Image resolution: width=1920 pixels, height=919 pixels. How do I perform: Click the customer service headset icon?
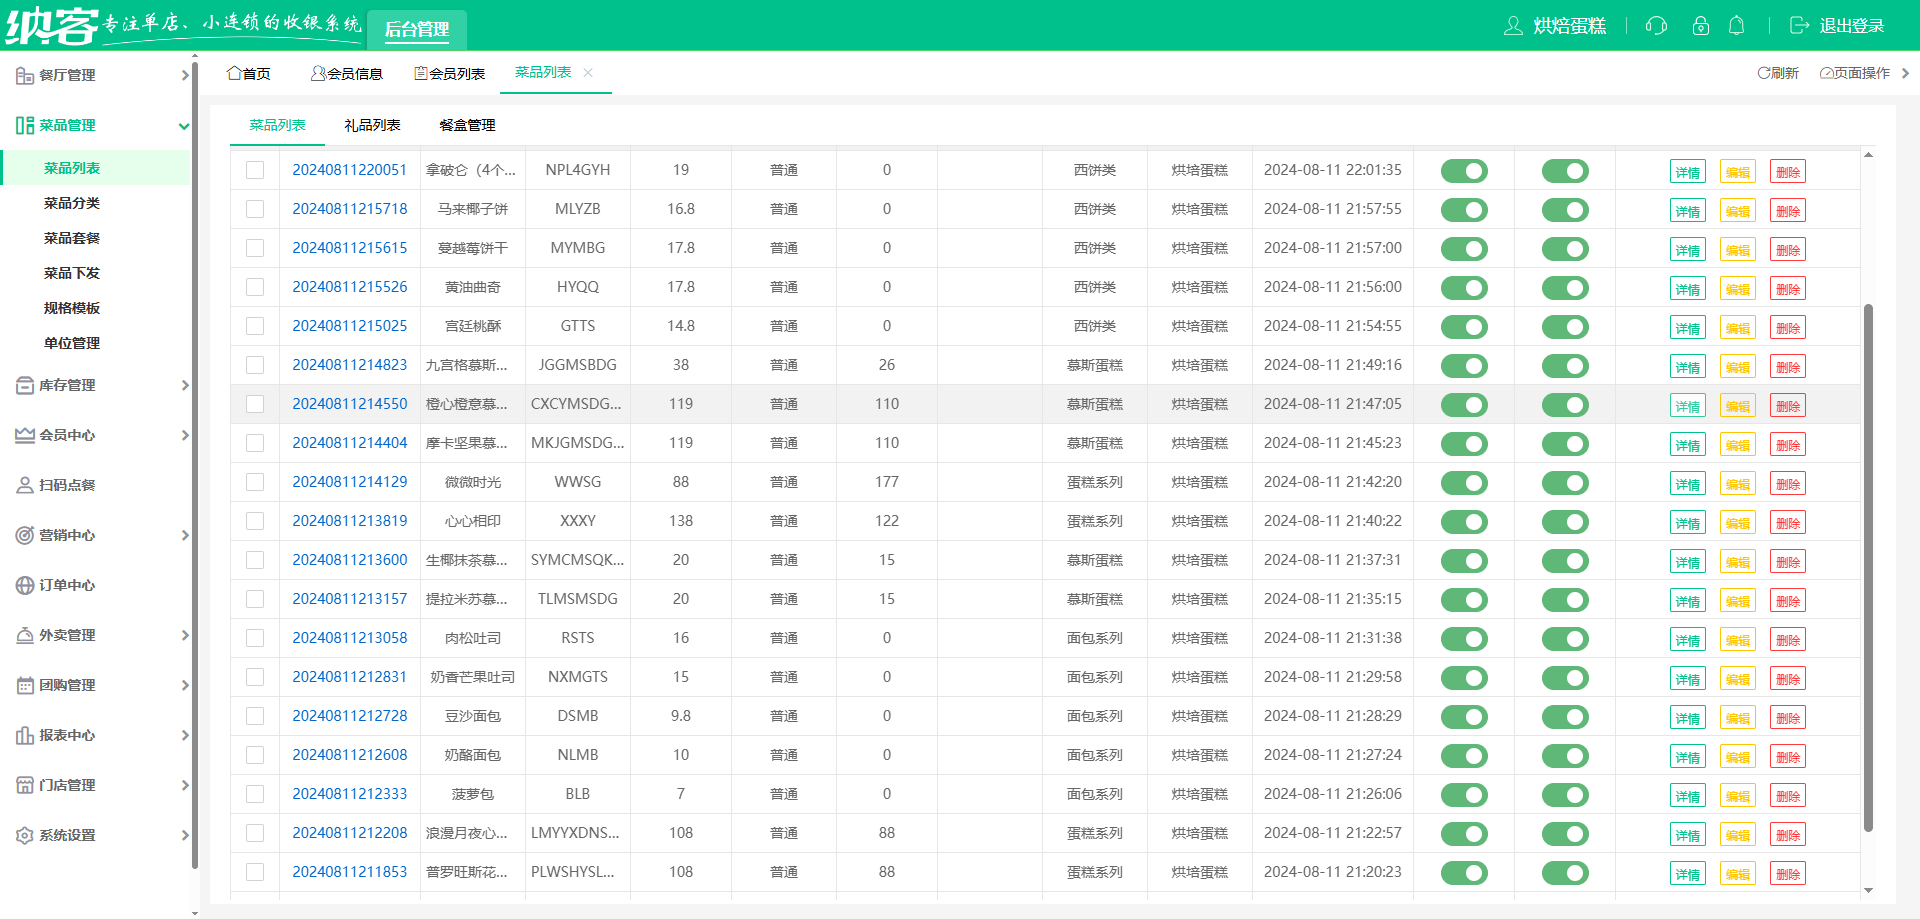(1656, 26)
